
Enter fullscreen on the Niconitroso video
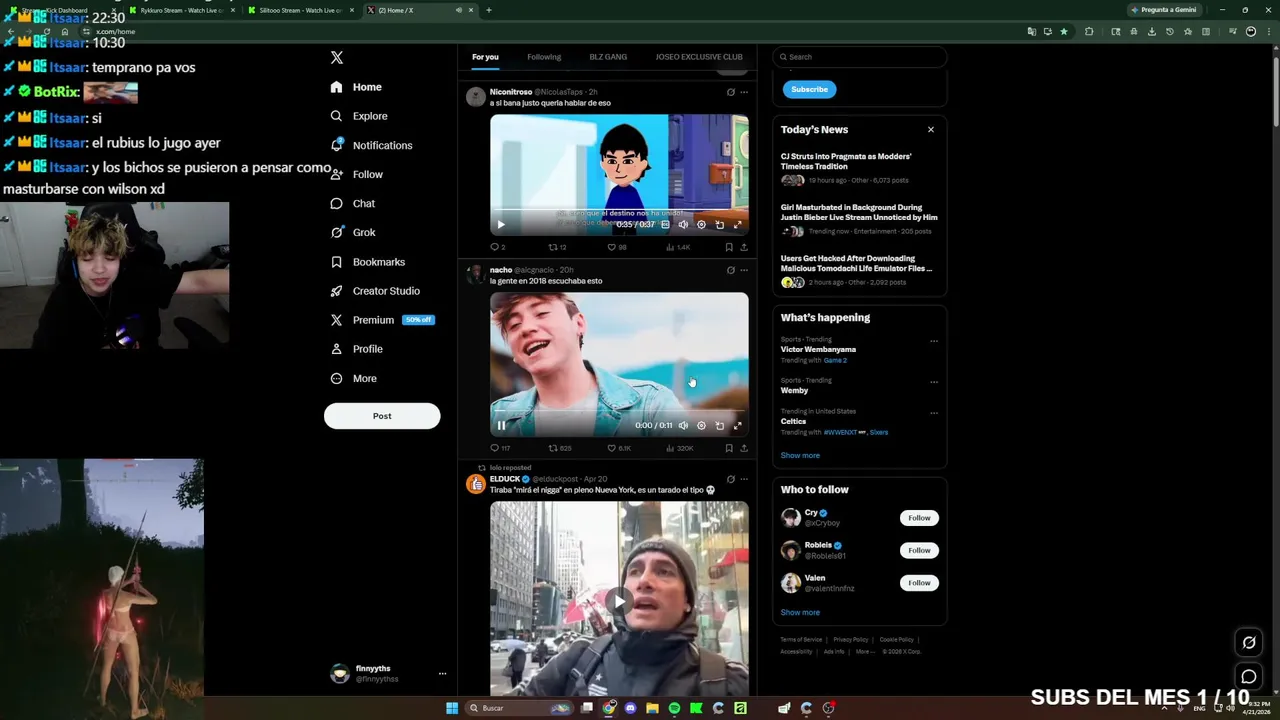(738, 224)
